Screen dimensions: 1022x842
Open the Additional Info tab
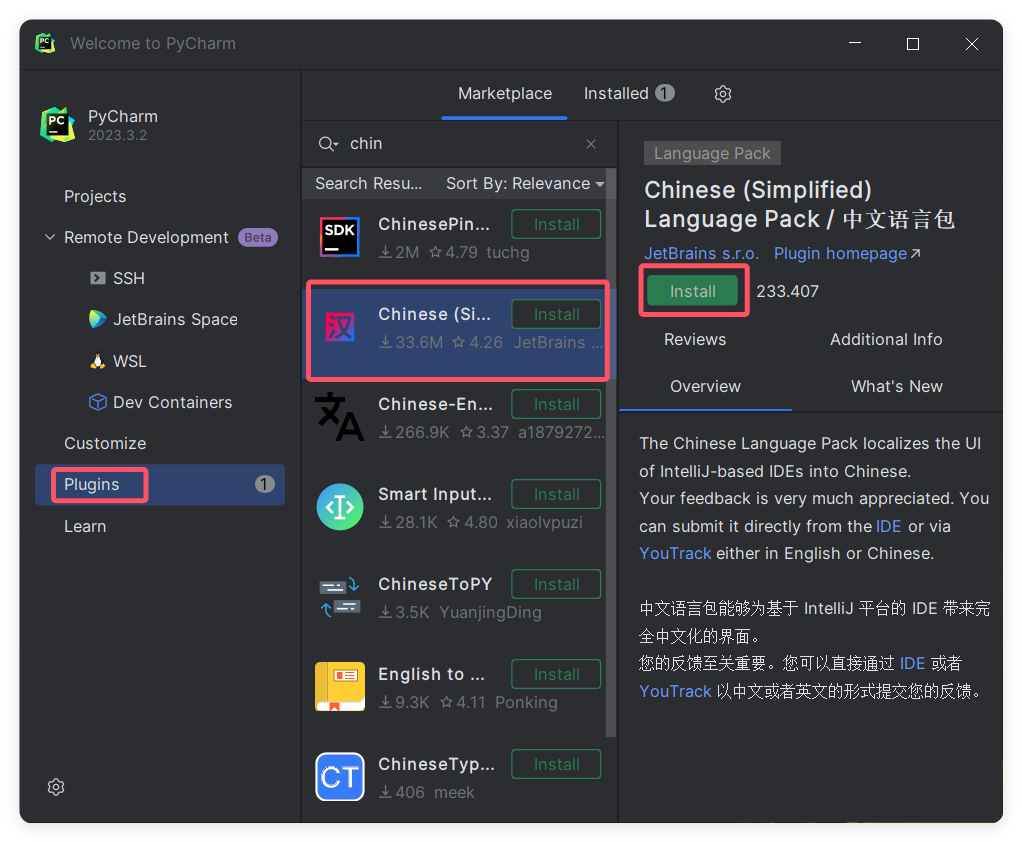(886, 340)
